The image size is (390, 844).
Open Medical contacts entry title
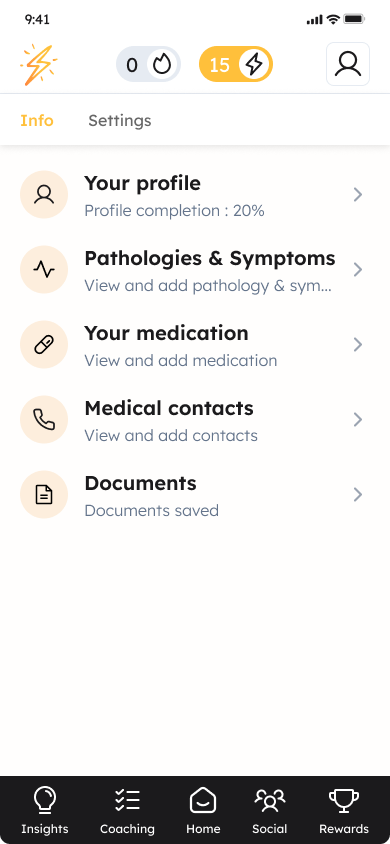pos(169,409)
